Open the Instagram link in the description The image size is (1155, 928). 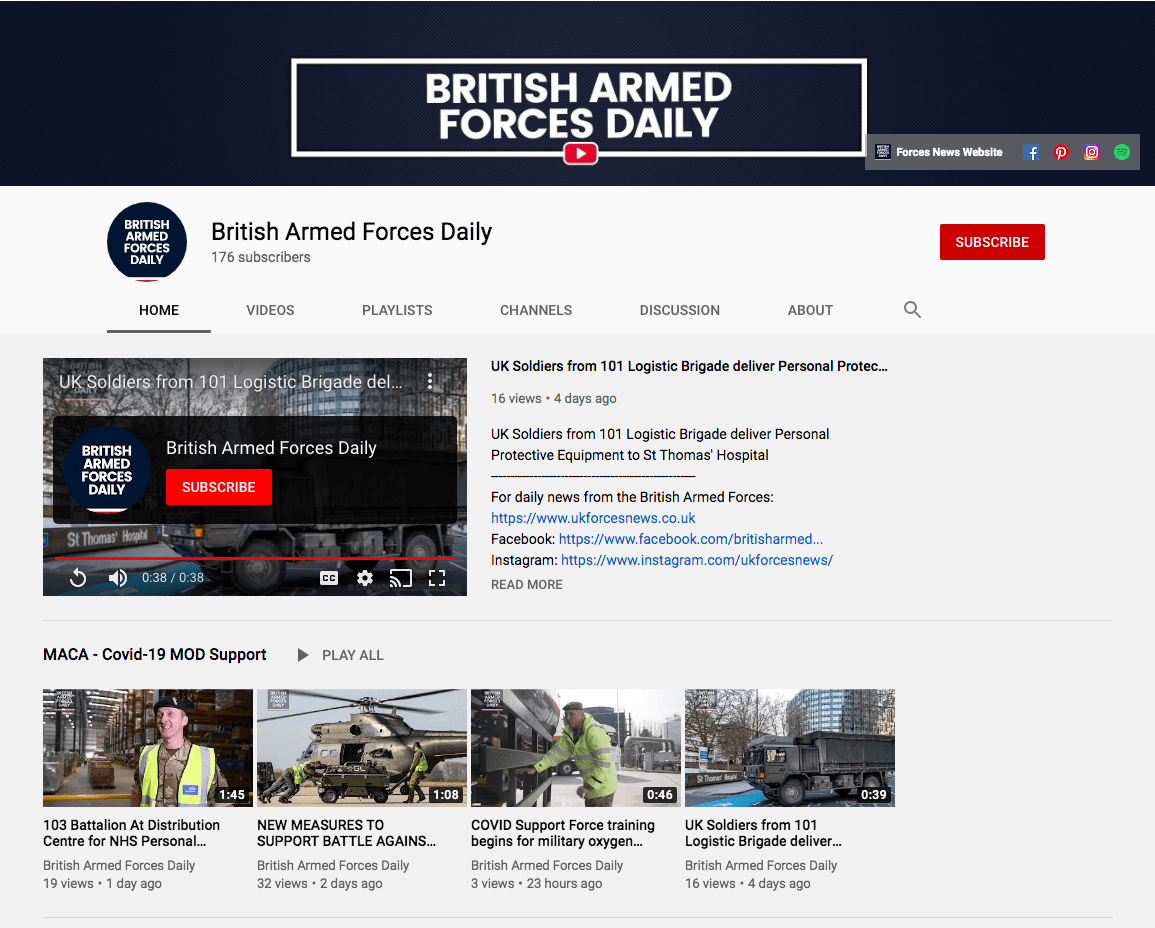click(697, 560)
